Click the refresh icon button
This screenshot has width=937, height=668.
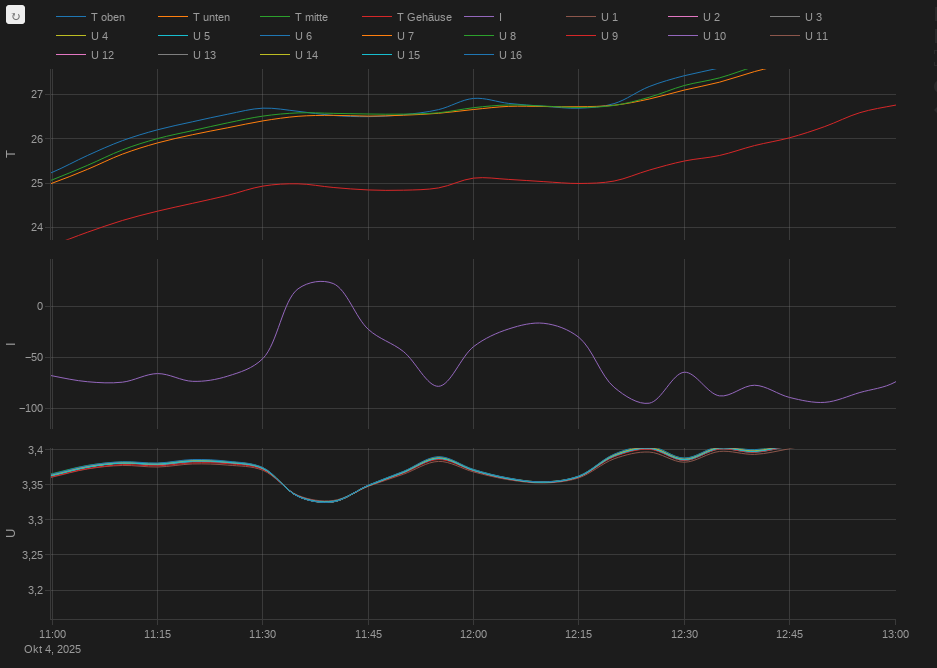point(16,16)
